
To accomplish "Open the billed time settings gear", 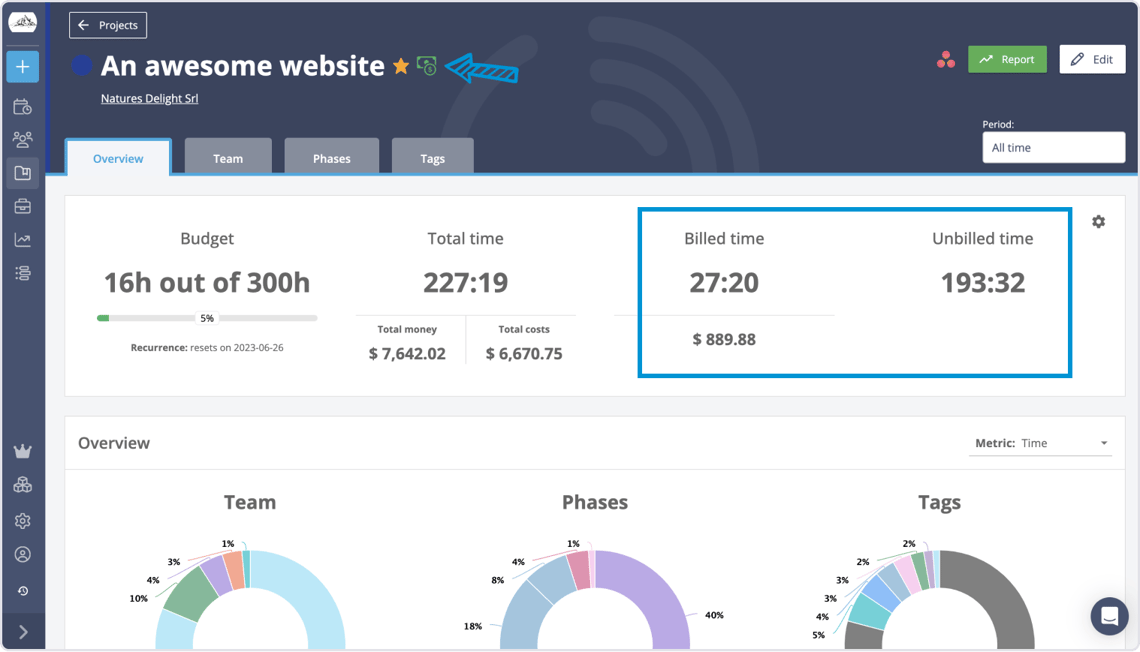I will click(1098, 221).
